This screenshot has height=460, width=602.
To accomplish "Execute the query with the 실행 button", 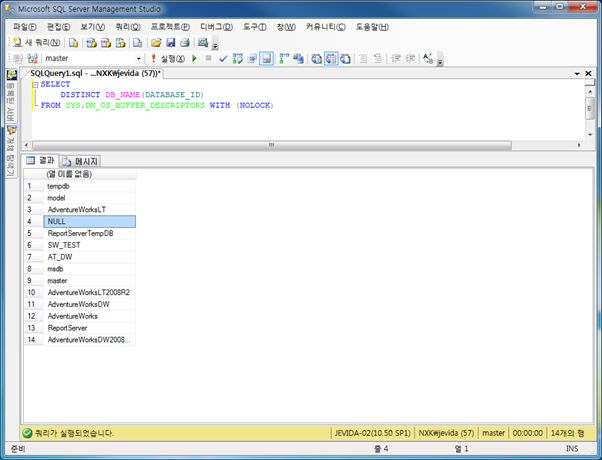I will [168, 58].
